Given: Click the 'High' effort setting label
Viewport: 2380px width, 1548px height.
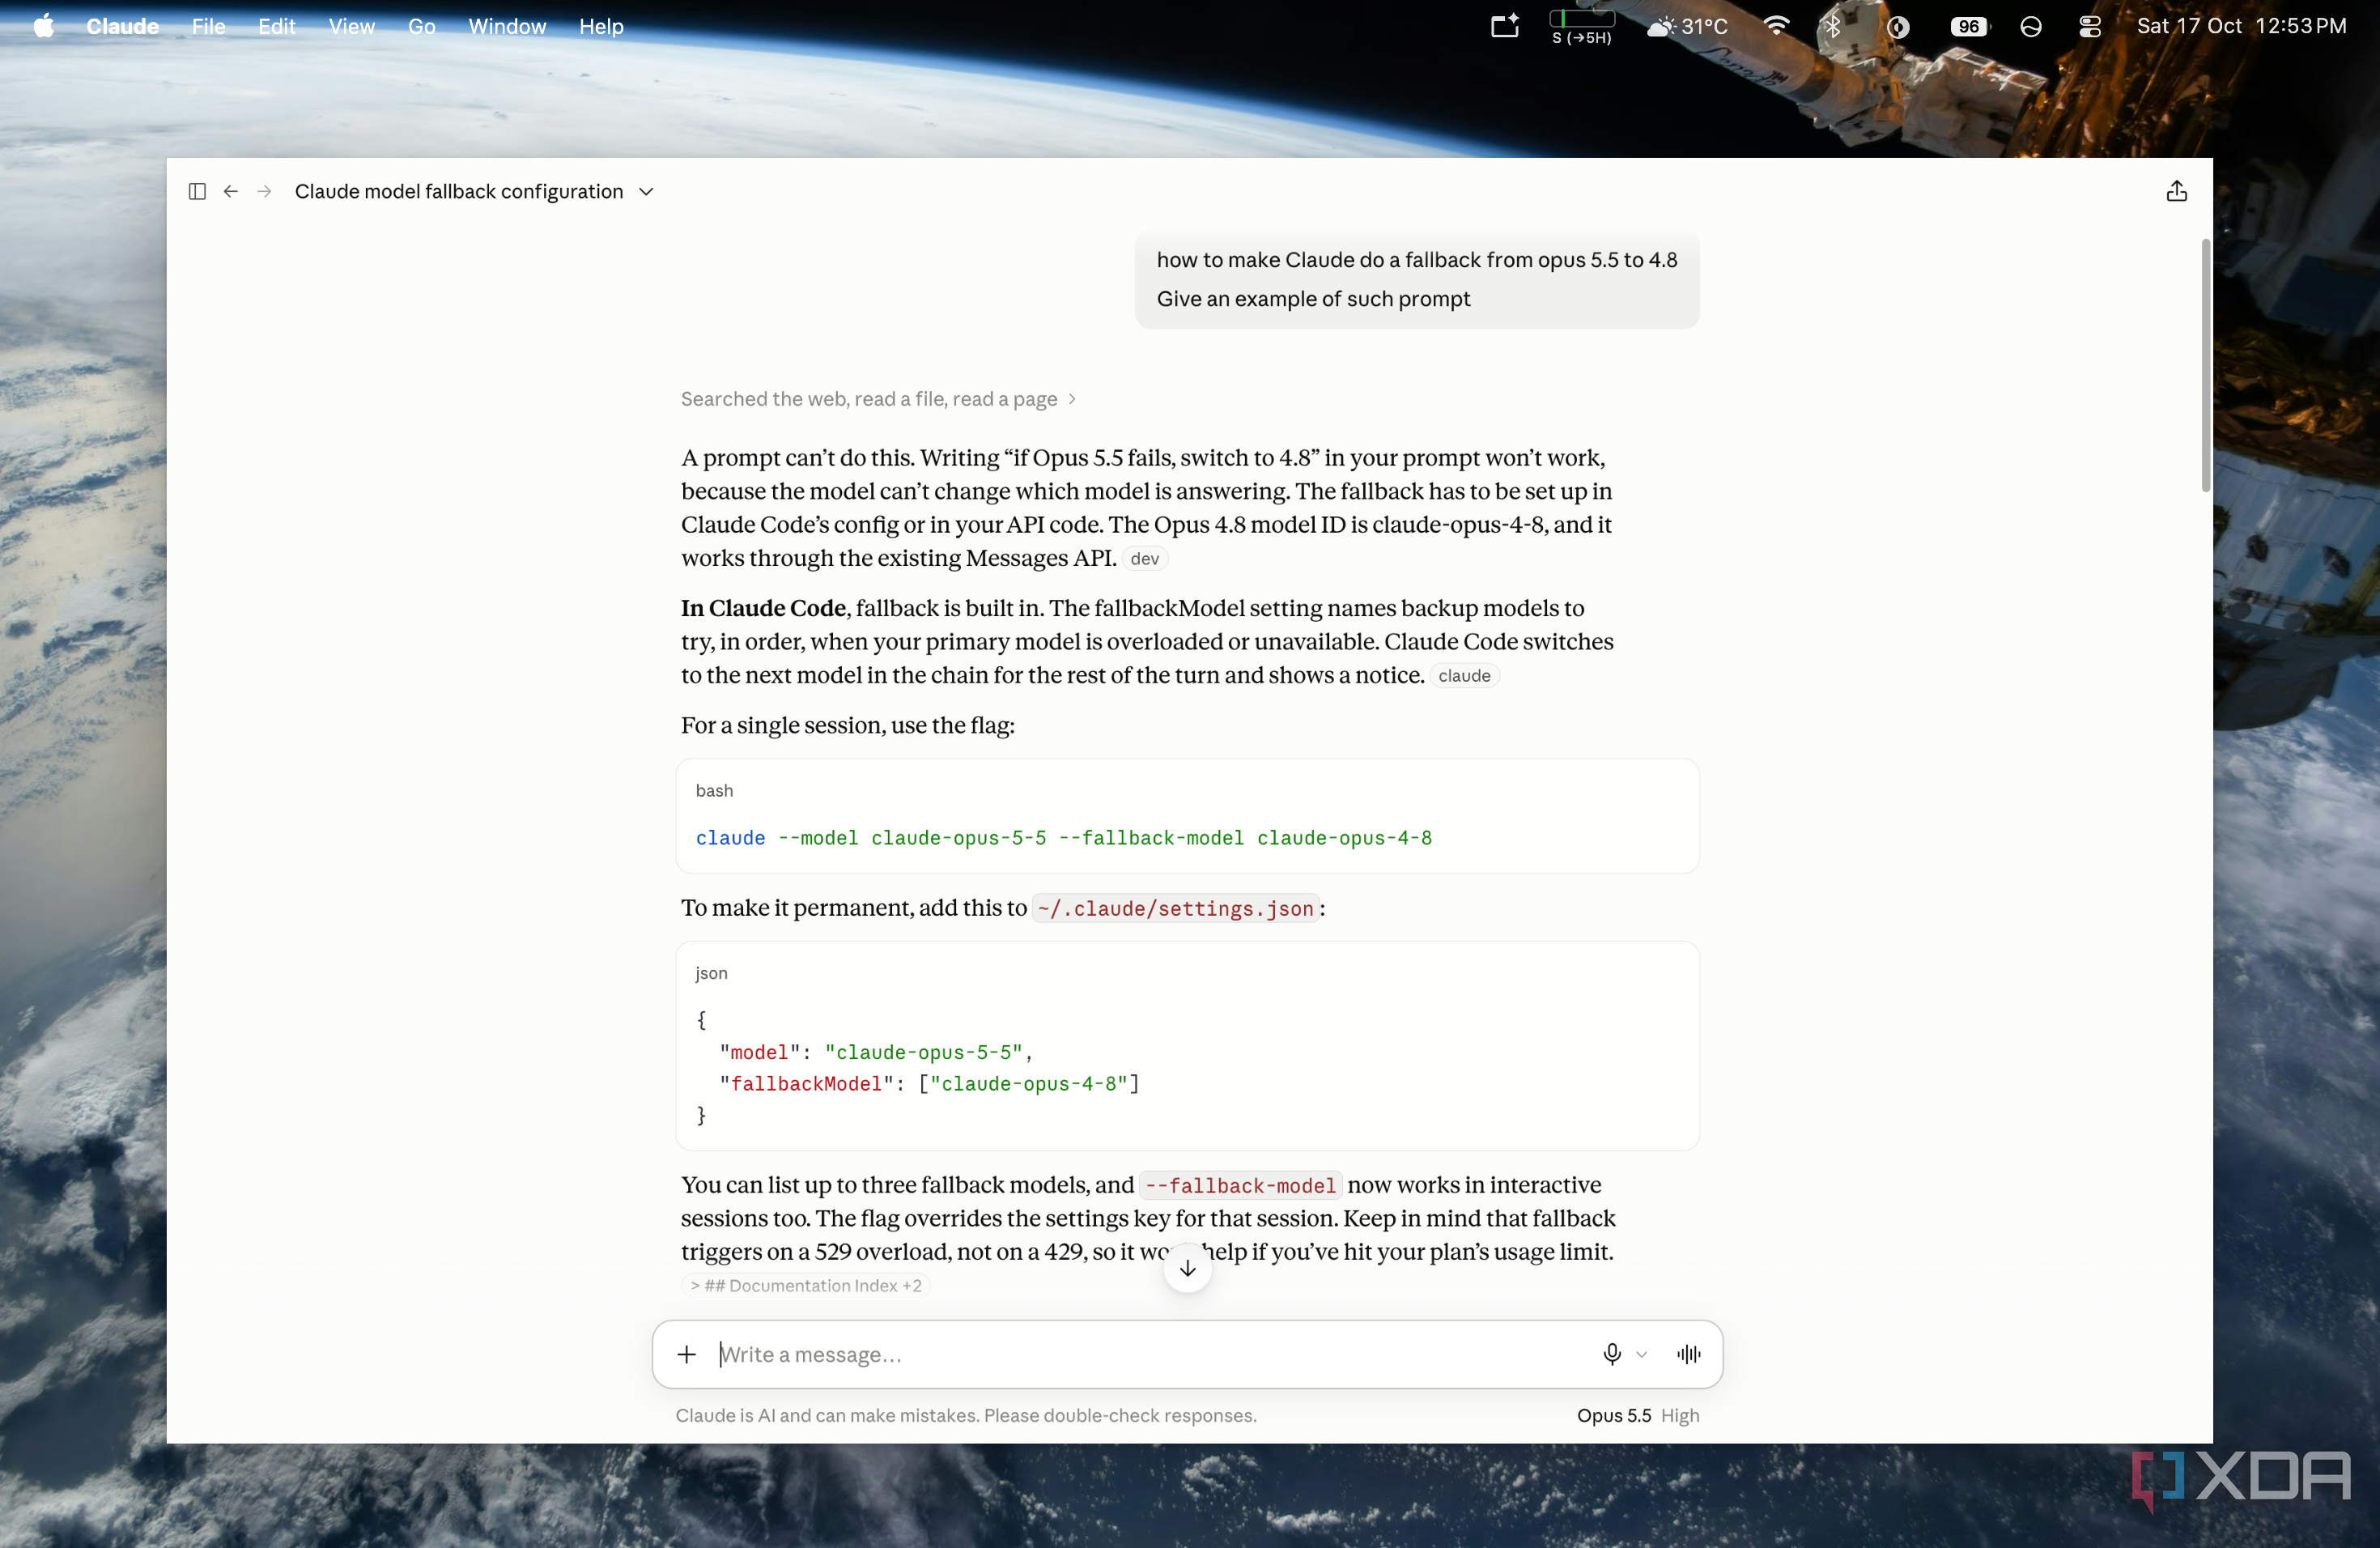Looking at the screenshot, I should tap(1680, 1415).
